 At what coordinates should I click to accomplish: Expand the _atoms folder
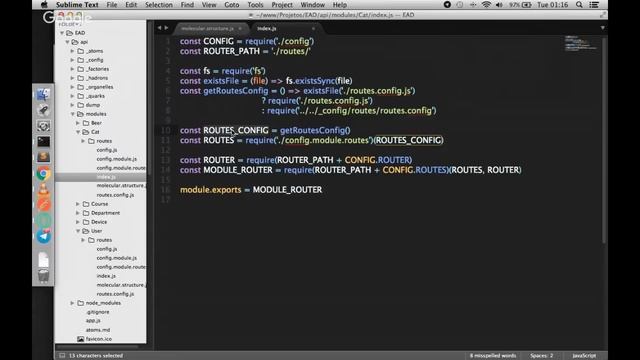tap(73, 51)
